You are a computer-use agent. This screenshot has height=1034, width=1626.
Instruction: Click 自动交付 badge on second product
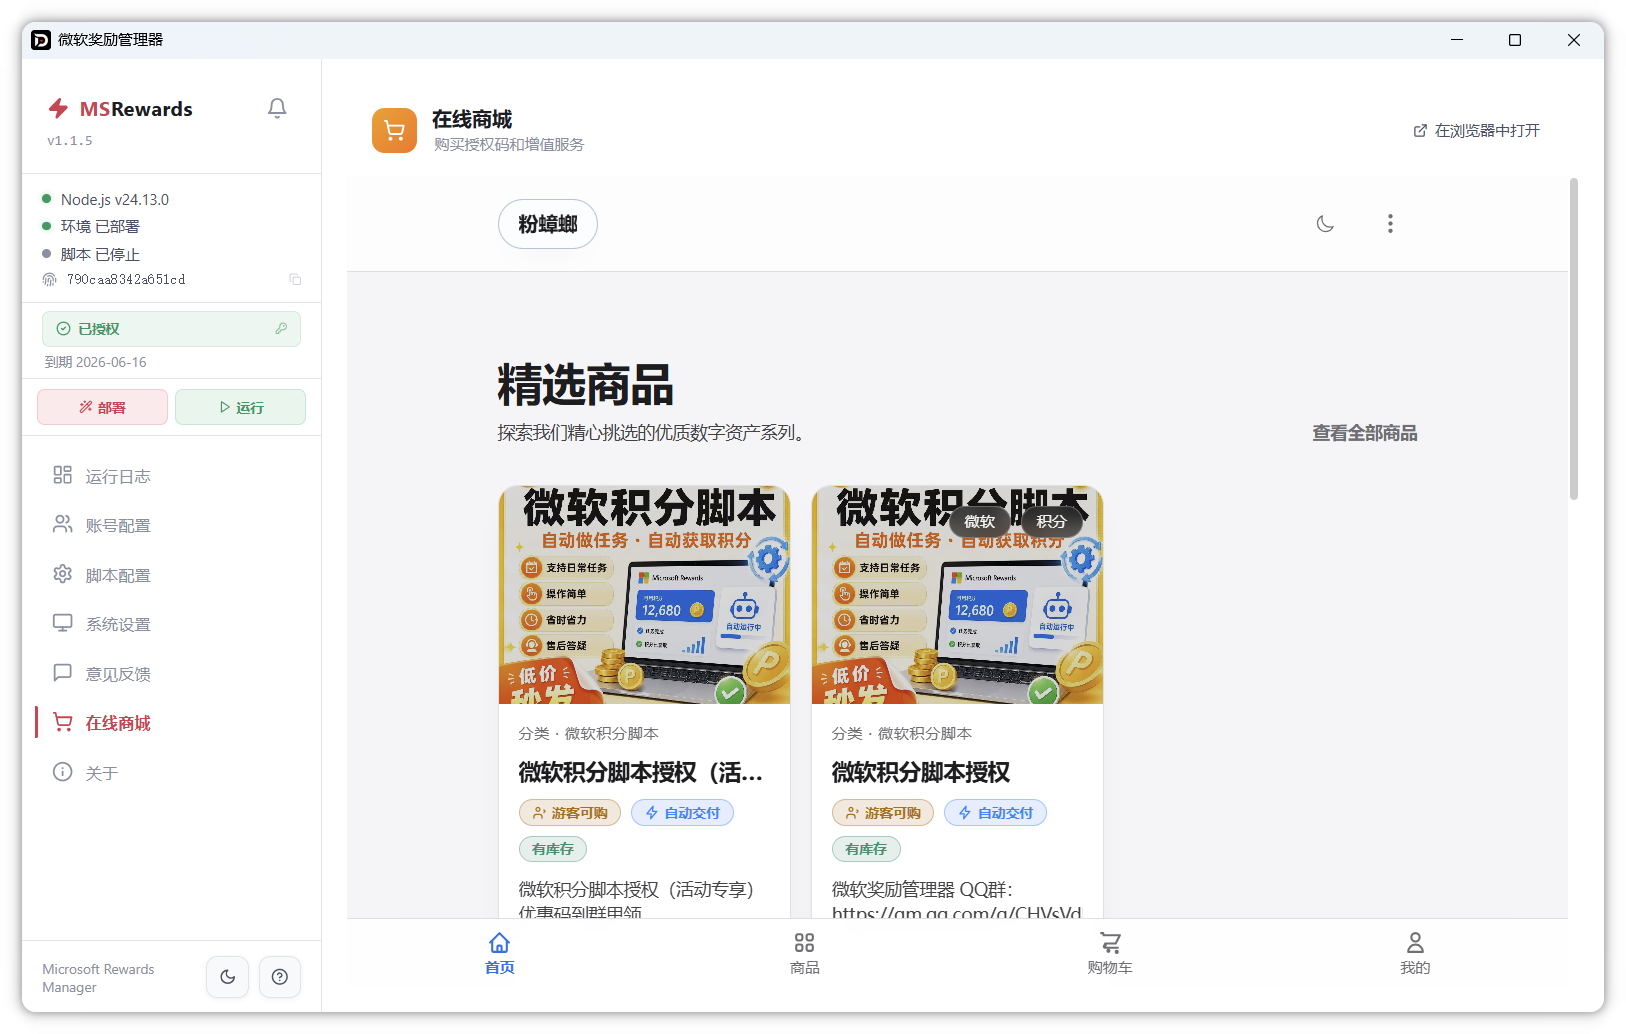[x=995, y=813]
